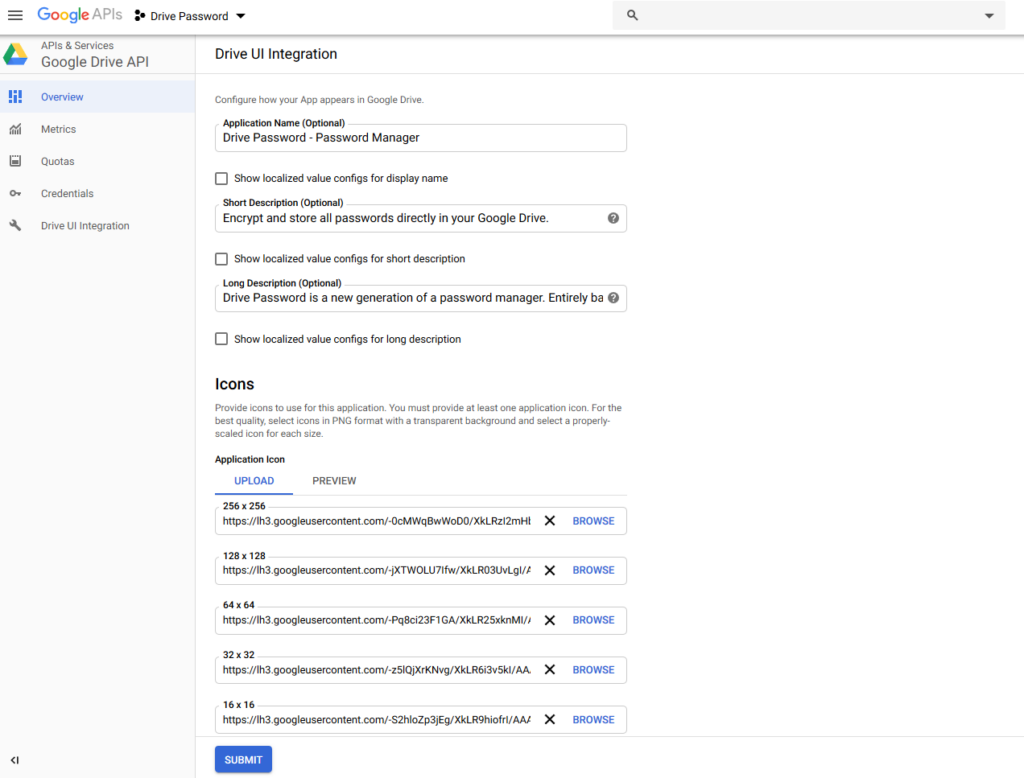
Task: Collapse the left sidebar panel
Action: point(14,760)
